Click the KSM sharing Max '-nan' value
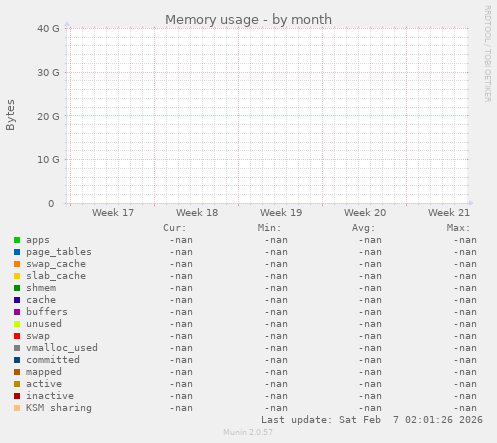497x443 pixels. (x=465, y=408)
